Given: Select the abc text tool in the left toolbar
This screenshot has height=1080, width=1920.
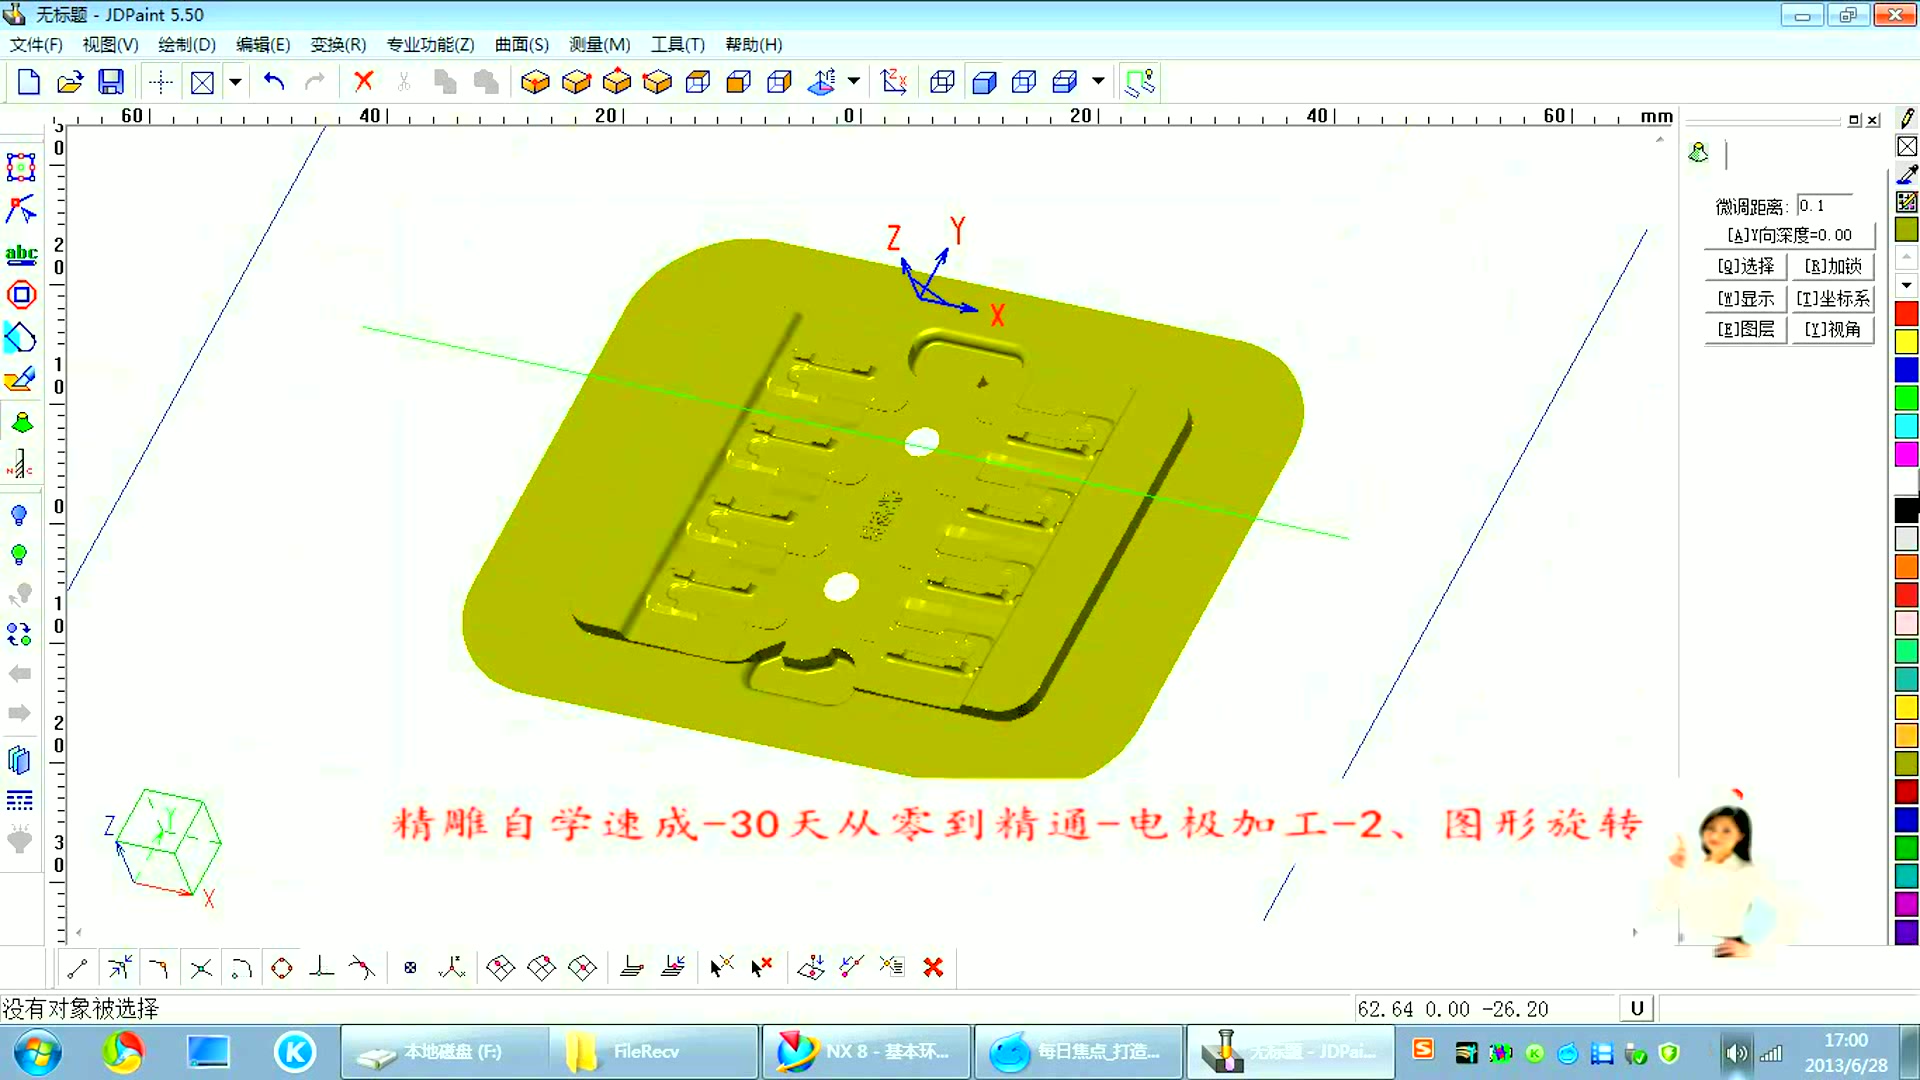Looking at the screenshot, I should [x=21, y=253].
